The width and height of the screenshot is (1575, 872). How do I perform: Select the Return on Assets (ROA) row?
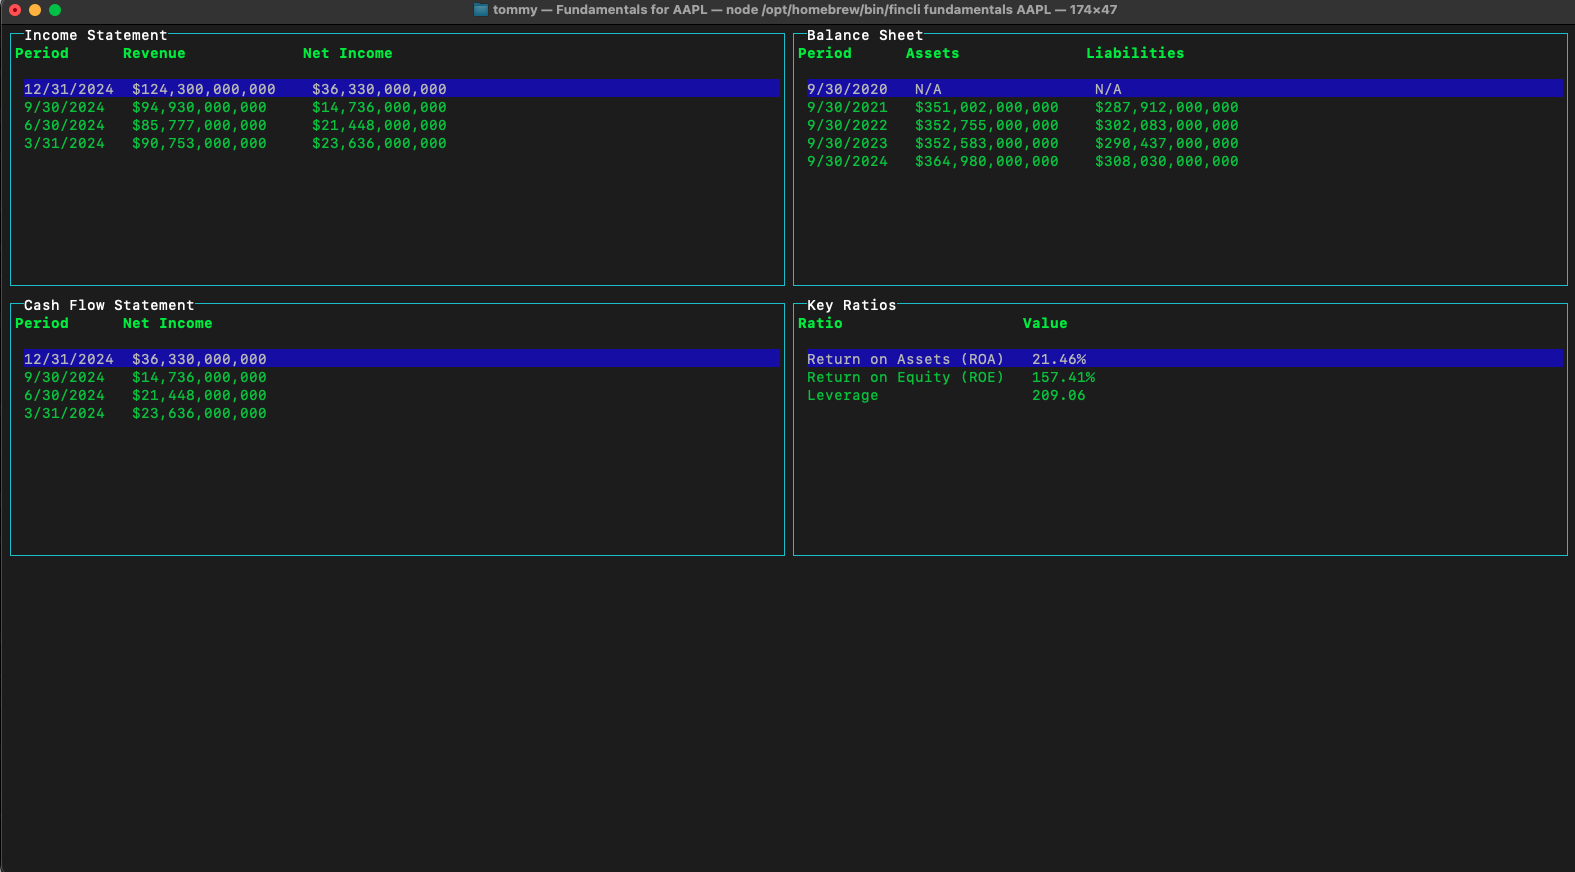[1185, 359]
